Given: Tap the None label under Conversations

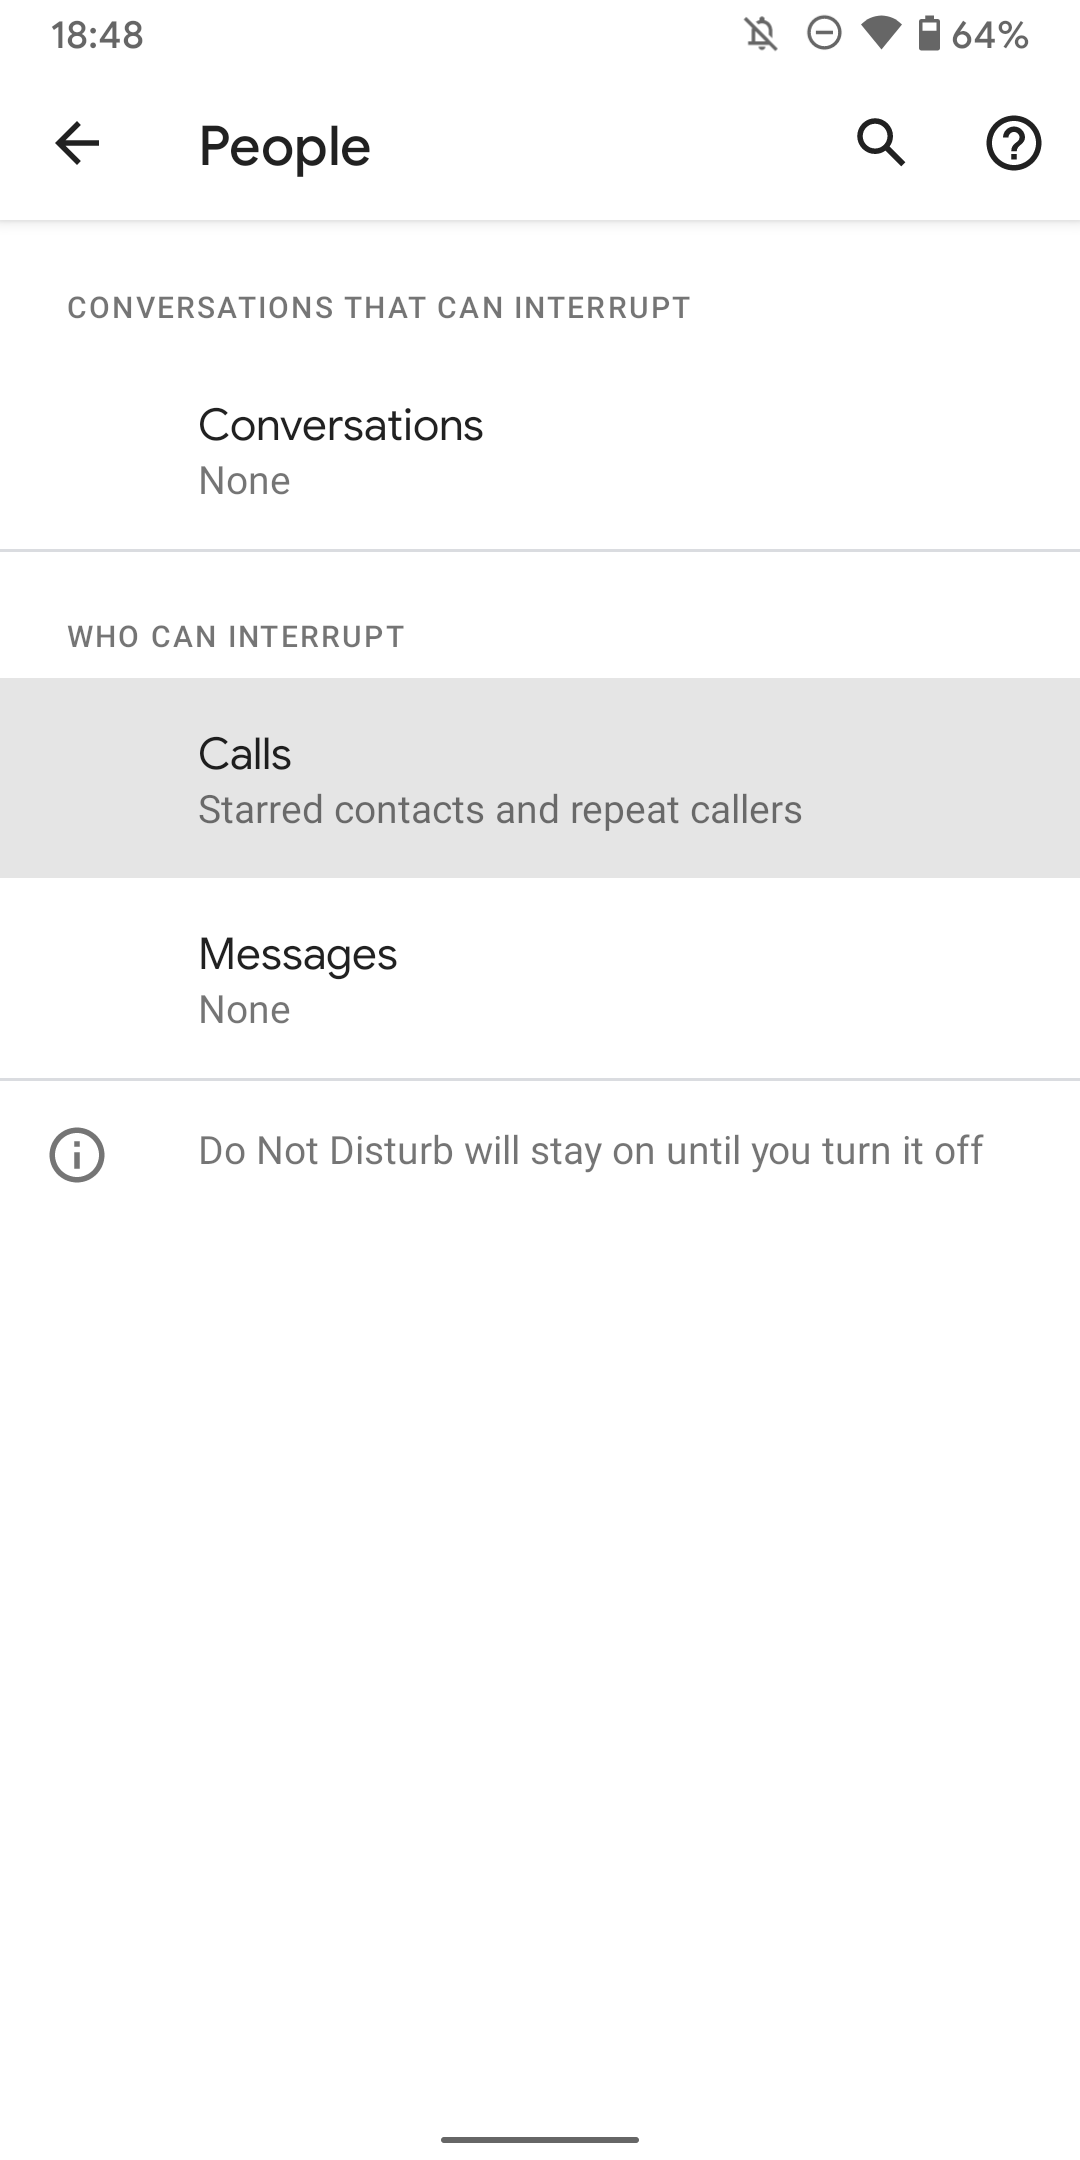Looking at the screenshot, I should click(243, 481).
